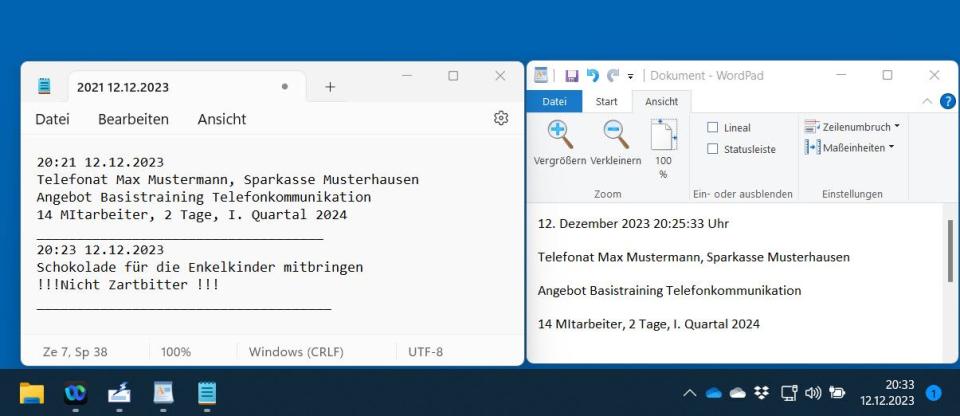
Task: Open File Explorer from the taskbar
Action: click(x=32, y=393)
